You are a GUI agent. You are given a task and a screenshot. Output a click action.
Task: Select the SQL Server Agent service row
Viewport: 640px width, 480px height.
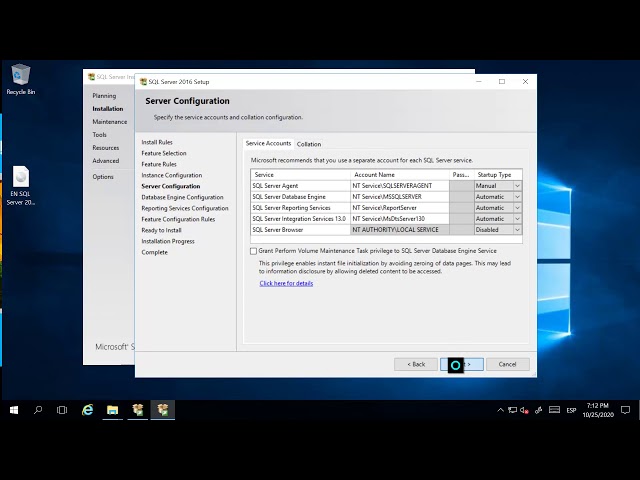pyautogui.click(x=300, y=186)
